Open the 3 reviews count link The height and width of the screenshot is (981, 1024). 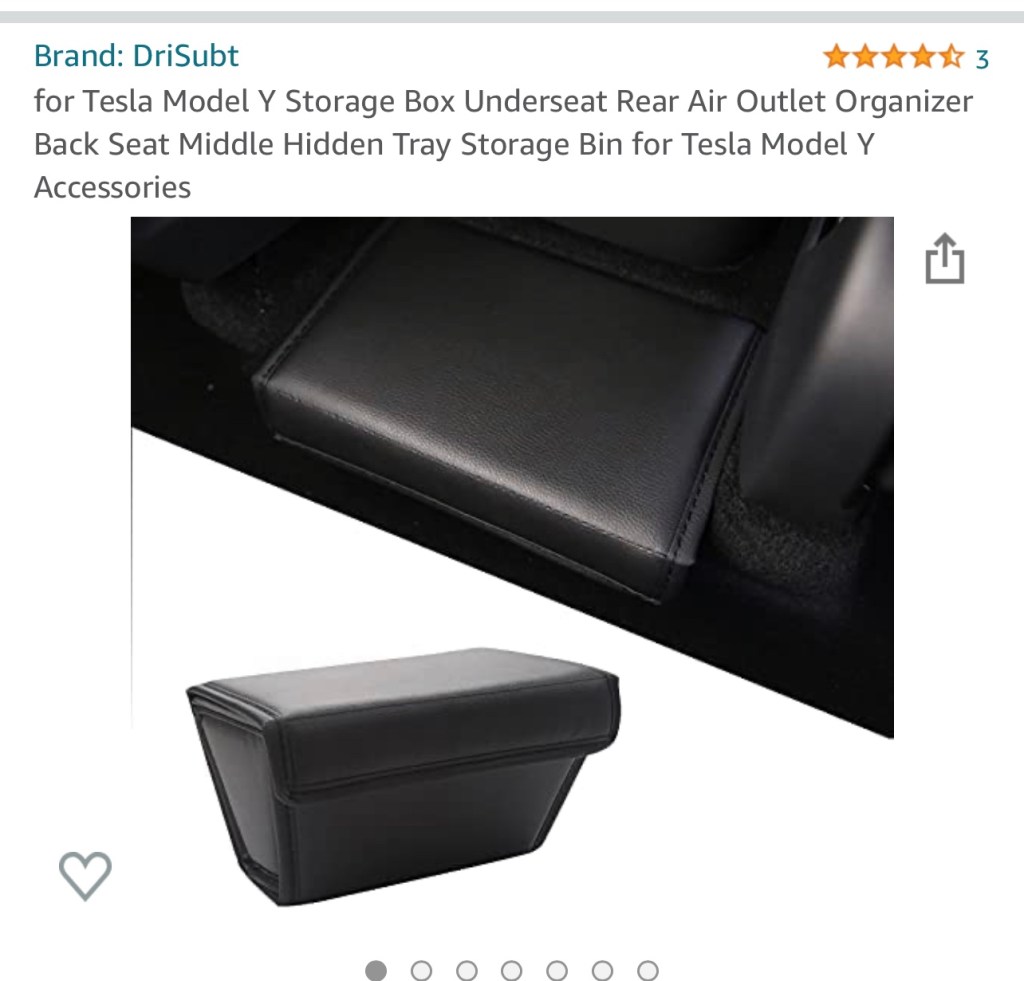pos(982,59)
